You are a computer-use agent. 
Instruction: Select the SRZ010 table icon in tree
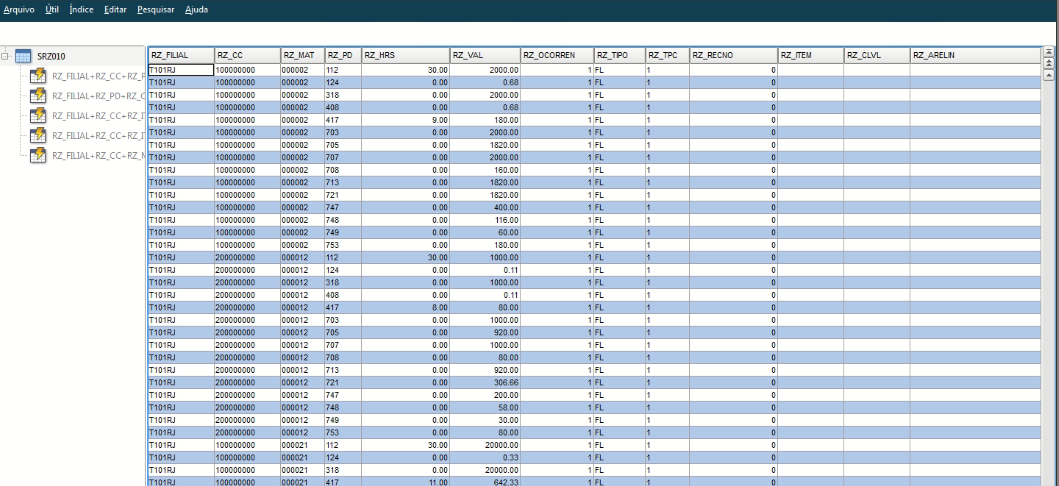tap(23, 56)
